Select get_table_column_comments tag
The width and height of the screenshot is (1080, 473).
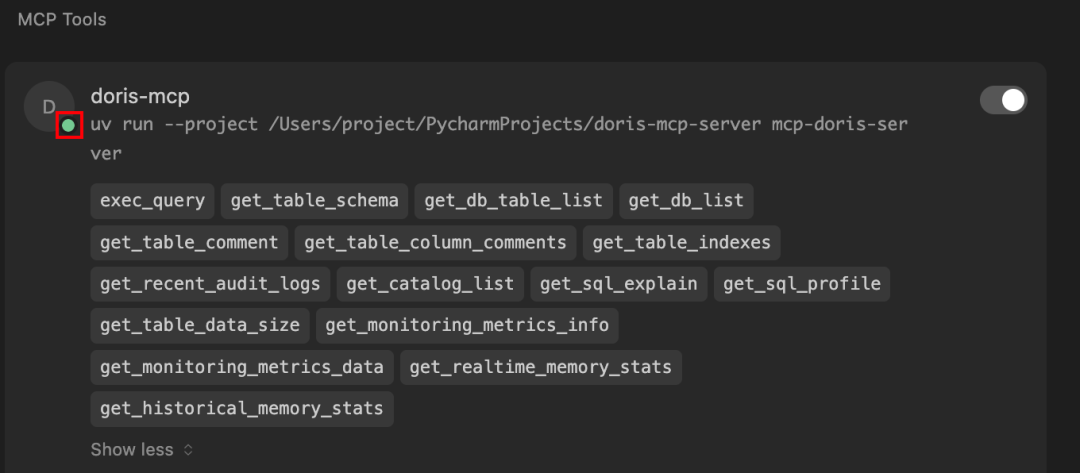pyautogui.click(x=435, y=242)
